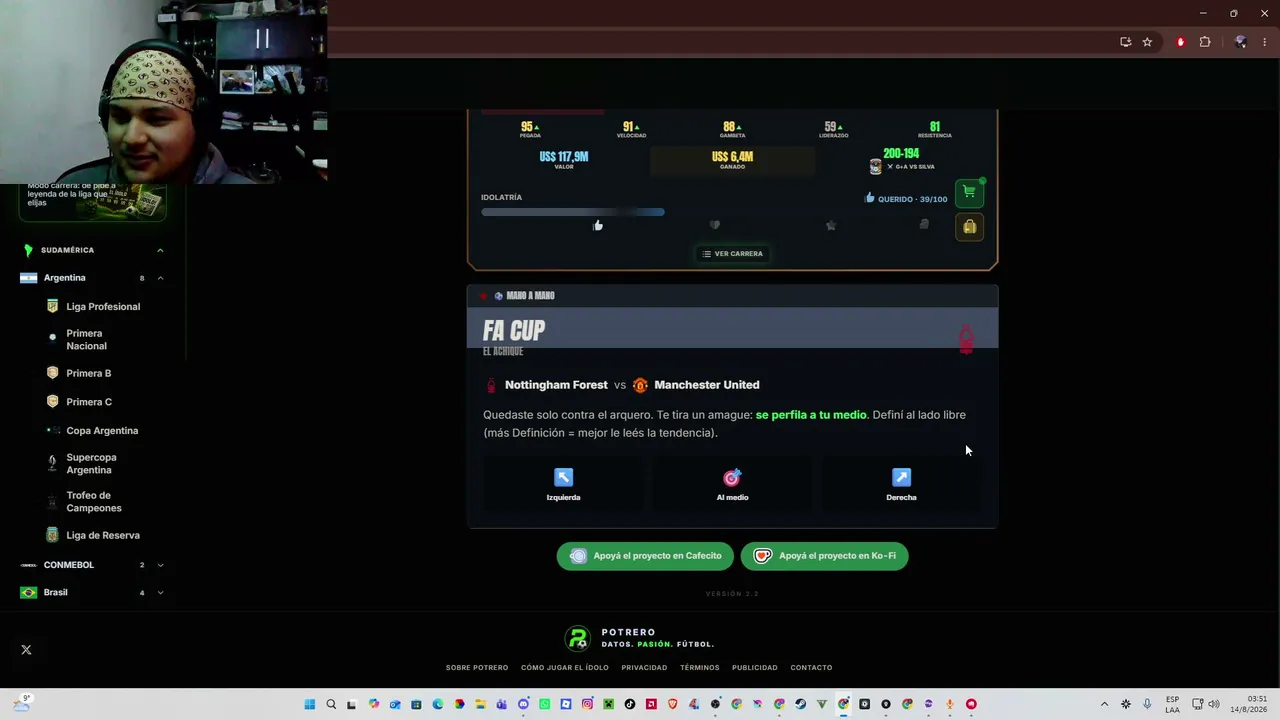The image size is (1280, 720).
Task: Click the browser profile avatar
Action: (x=1241, y=42)
